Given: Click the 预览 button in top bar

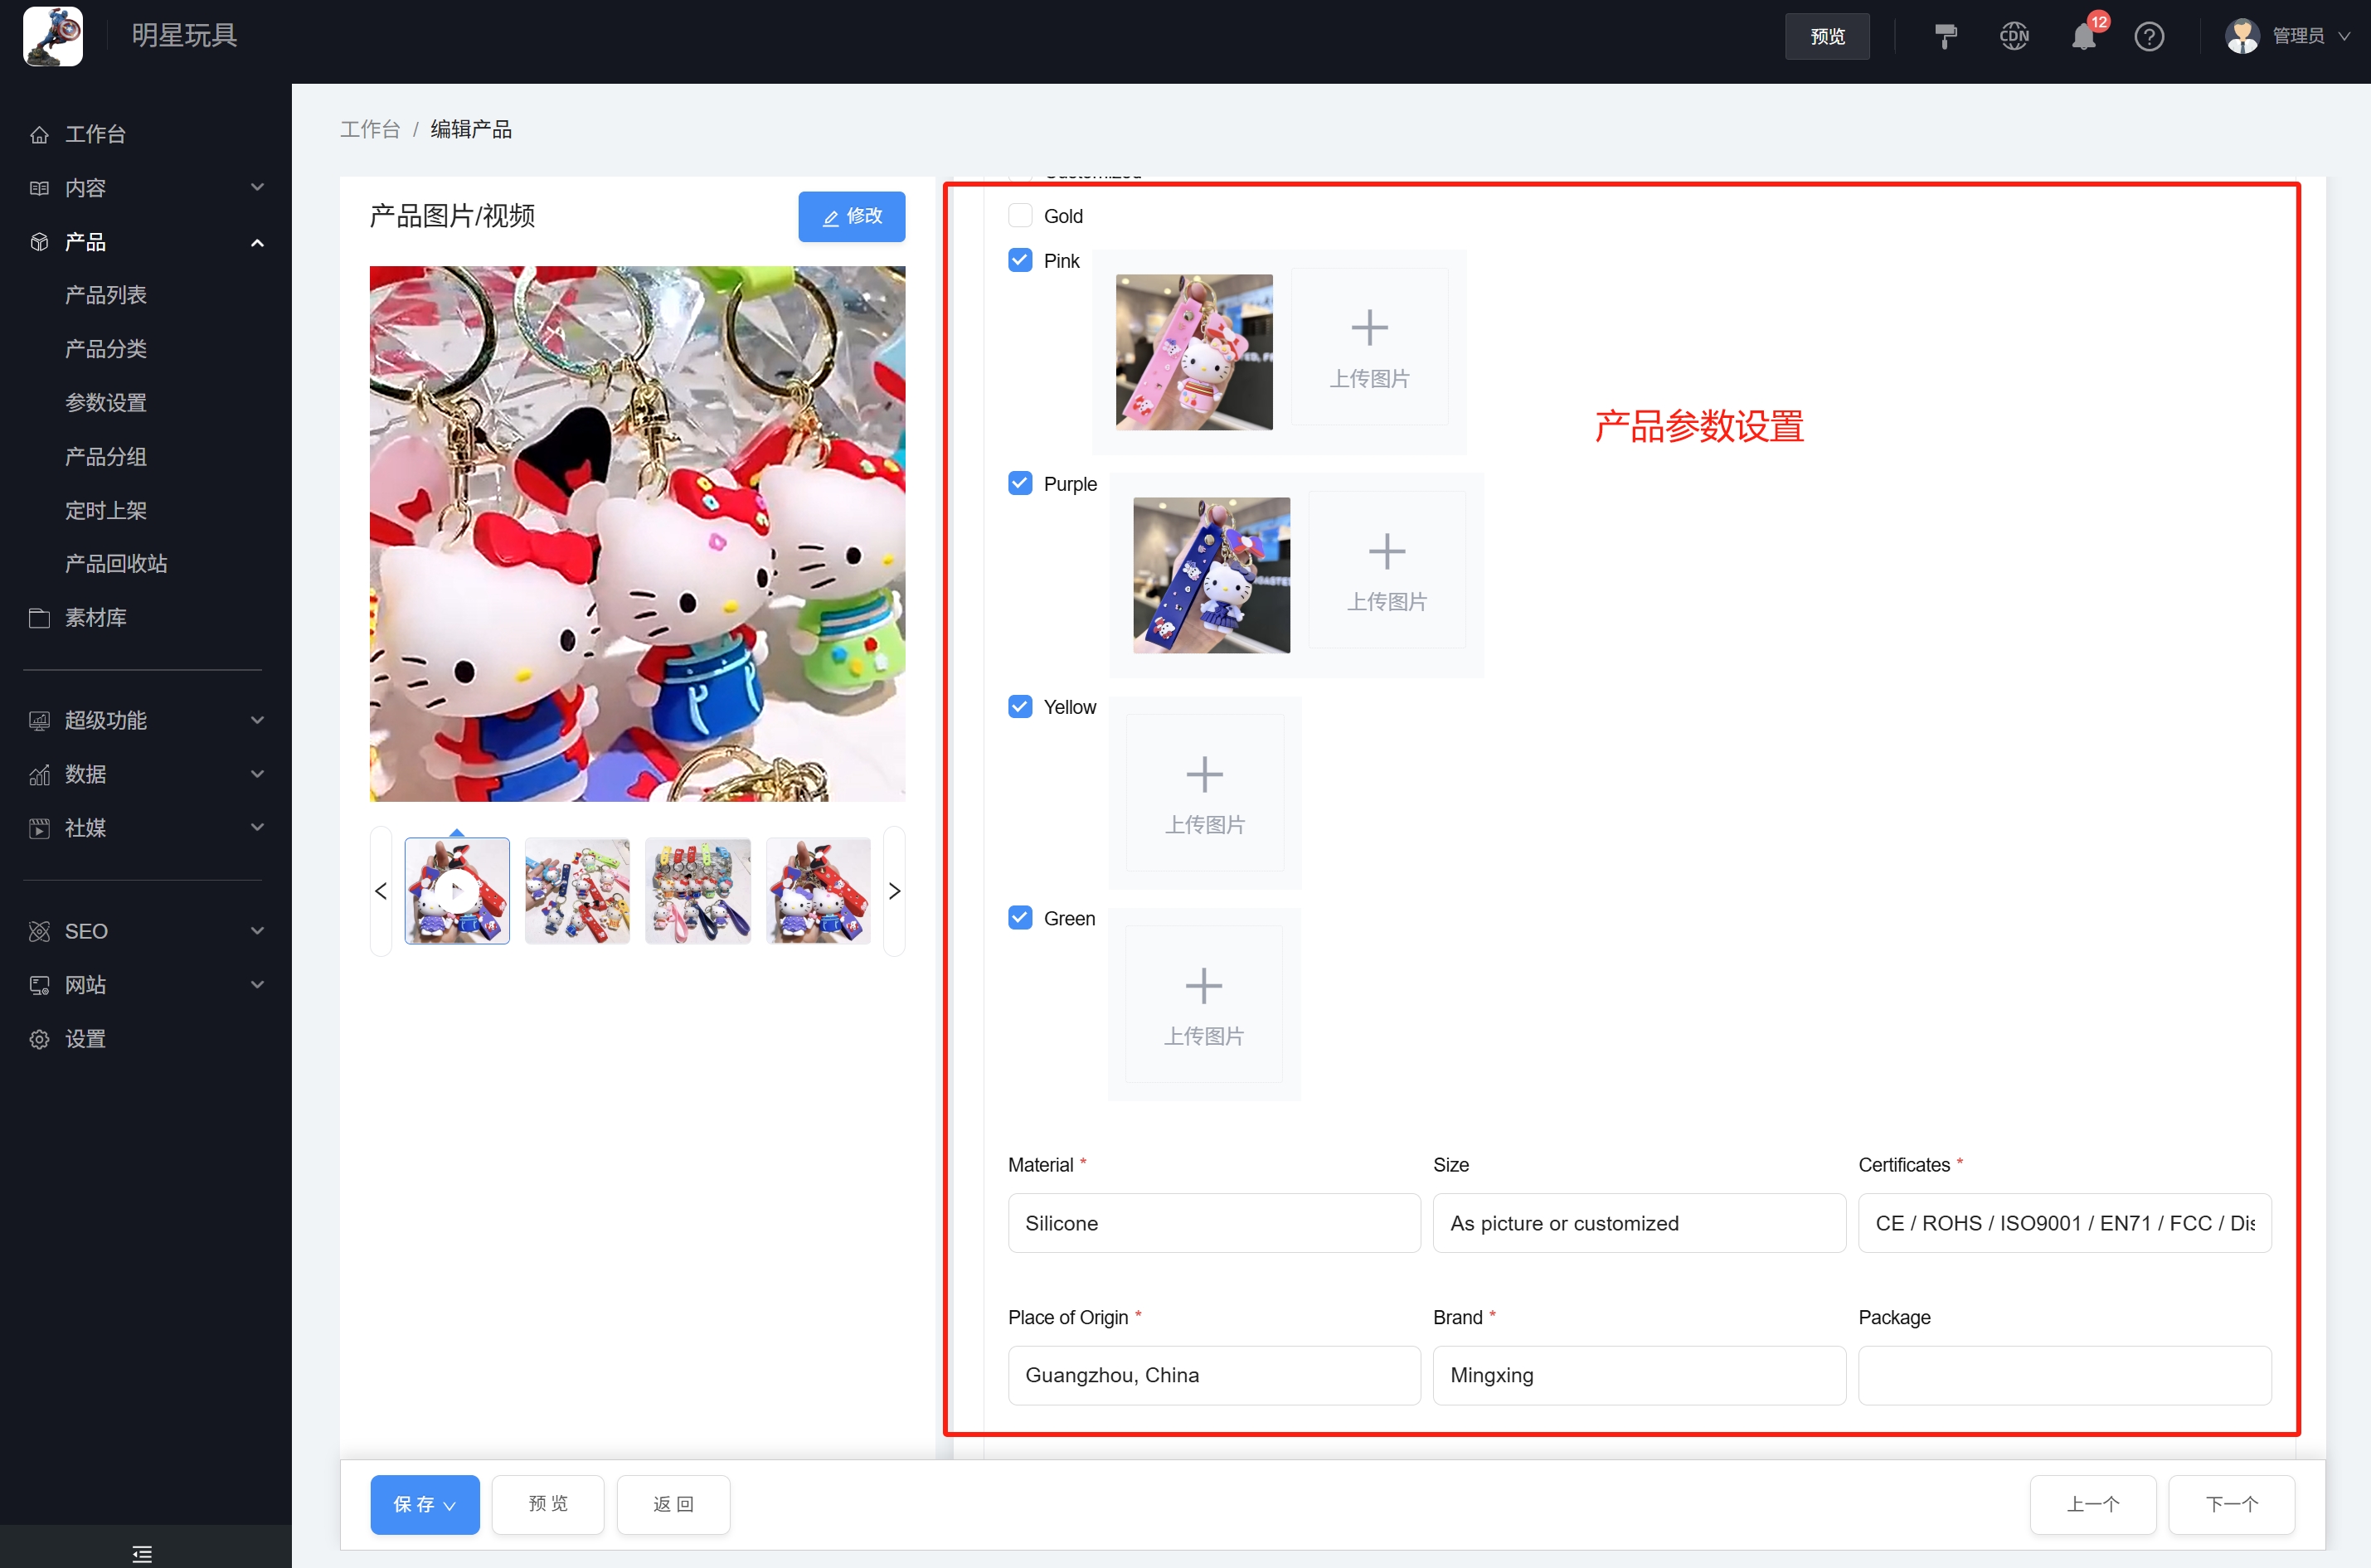Looking at the screenshot, I should 1827,37.
